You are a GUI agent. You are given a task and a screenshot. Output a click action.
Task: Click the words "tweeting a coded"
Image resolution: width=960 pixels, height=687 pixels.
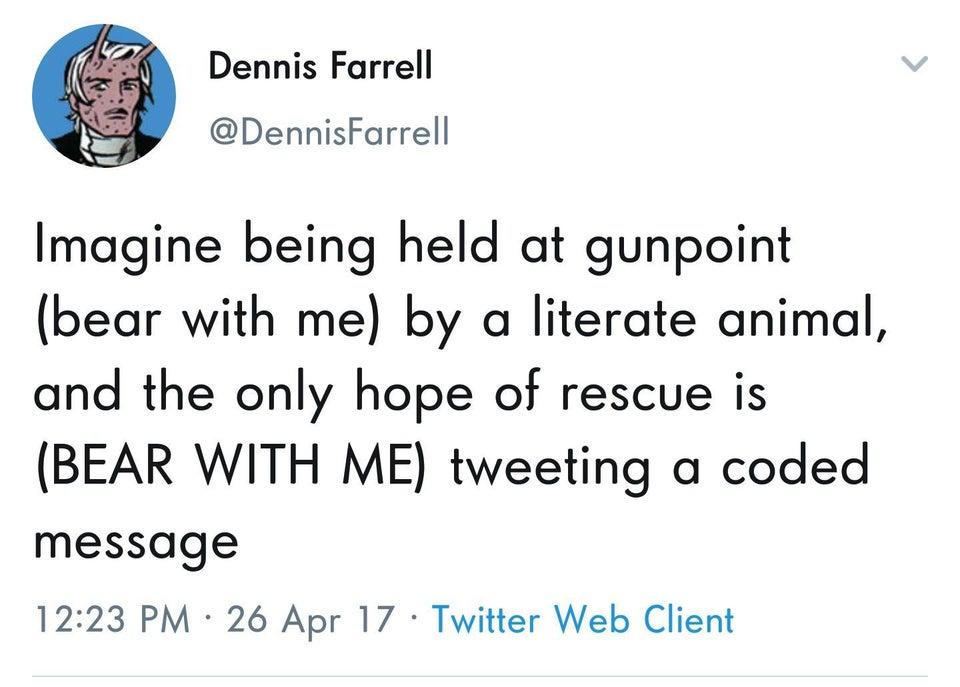tap(659, 467)
